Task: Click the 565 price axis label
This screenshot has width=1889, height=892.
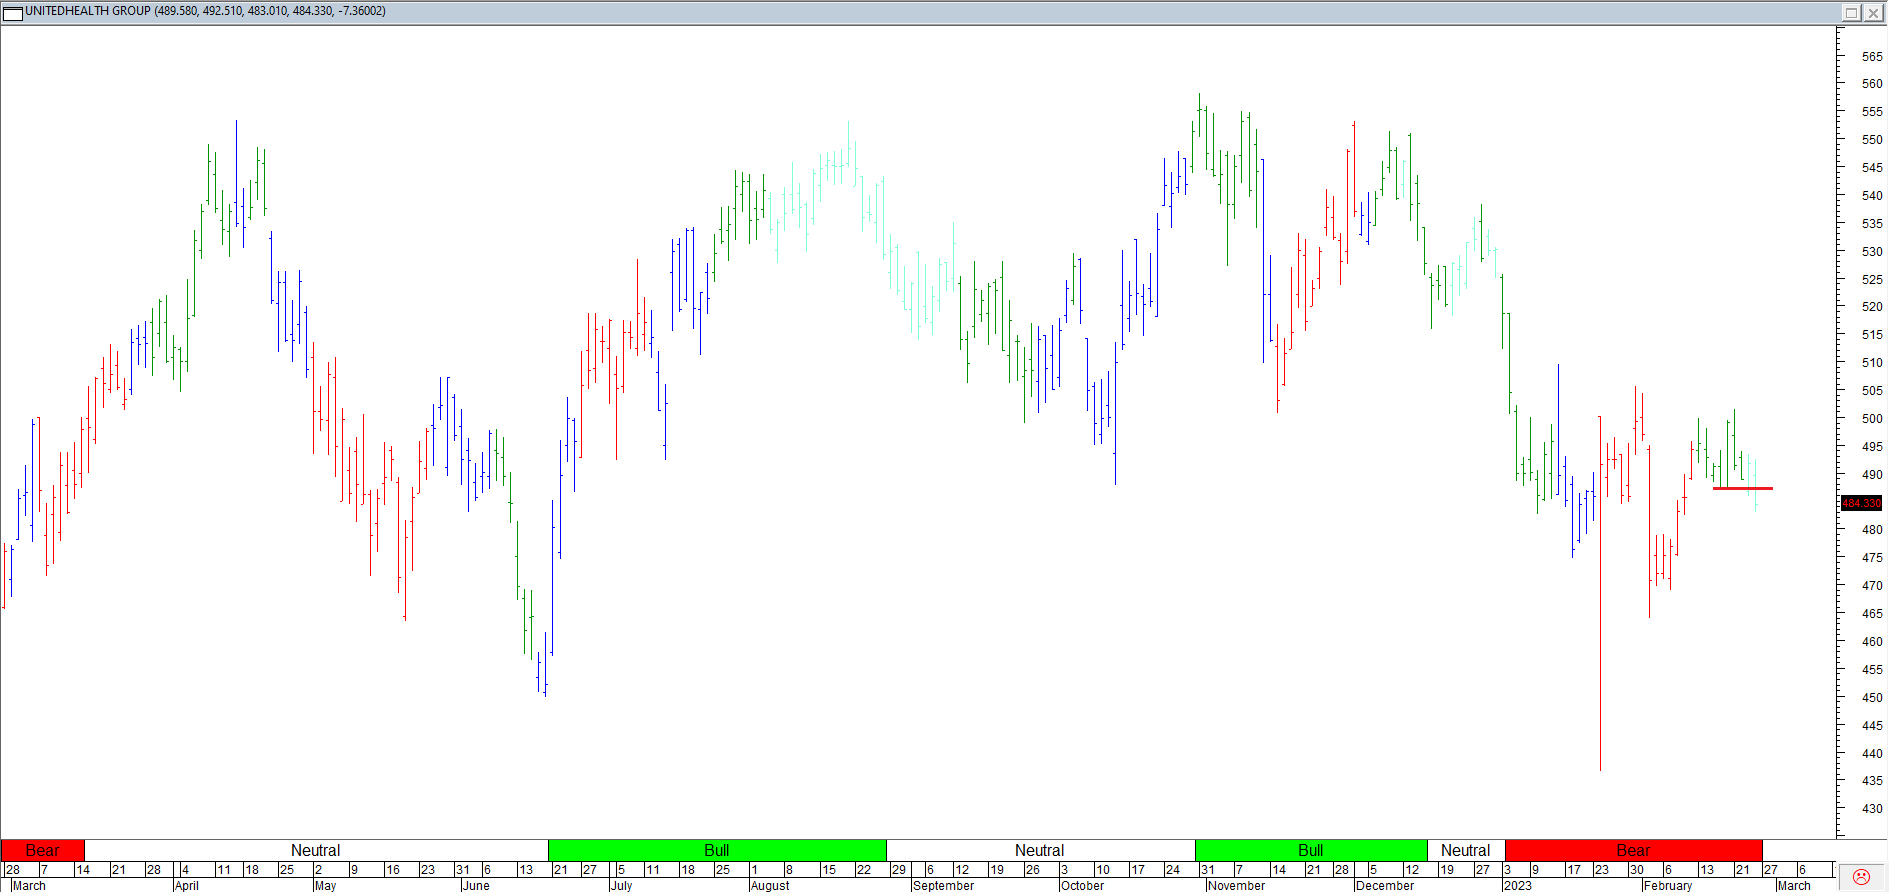Action: point(1872,57)
